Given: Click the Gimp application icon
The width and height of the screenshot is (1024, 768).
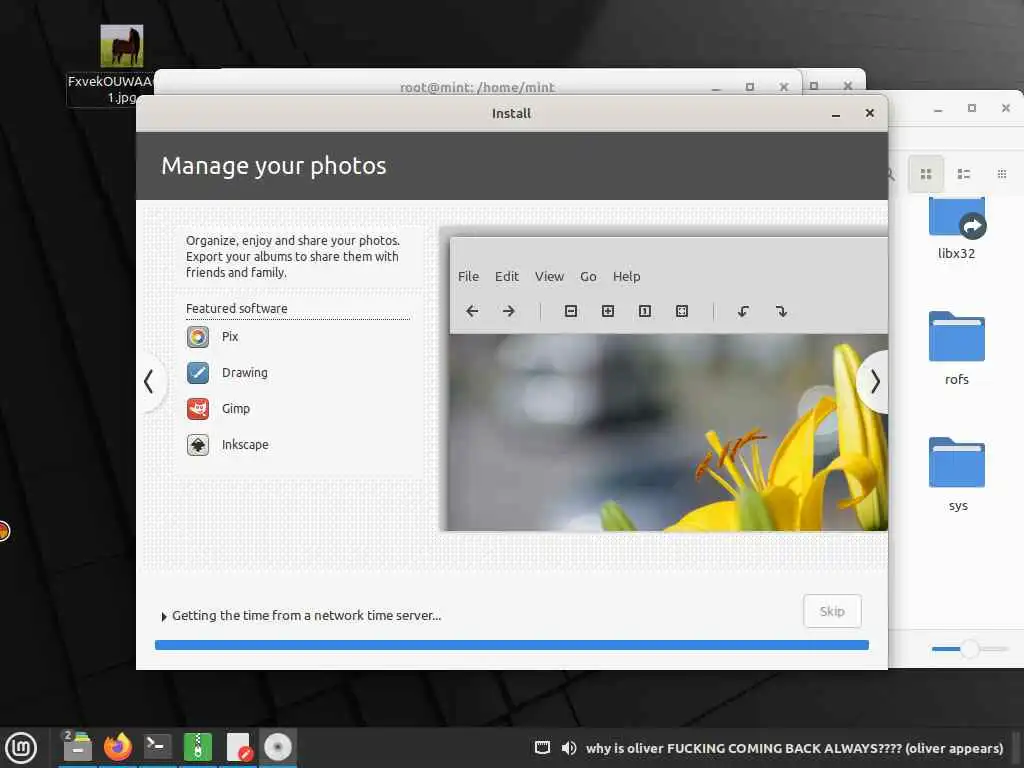Looking at the screenshot, I should tap(198, 409).
